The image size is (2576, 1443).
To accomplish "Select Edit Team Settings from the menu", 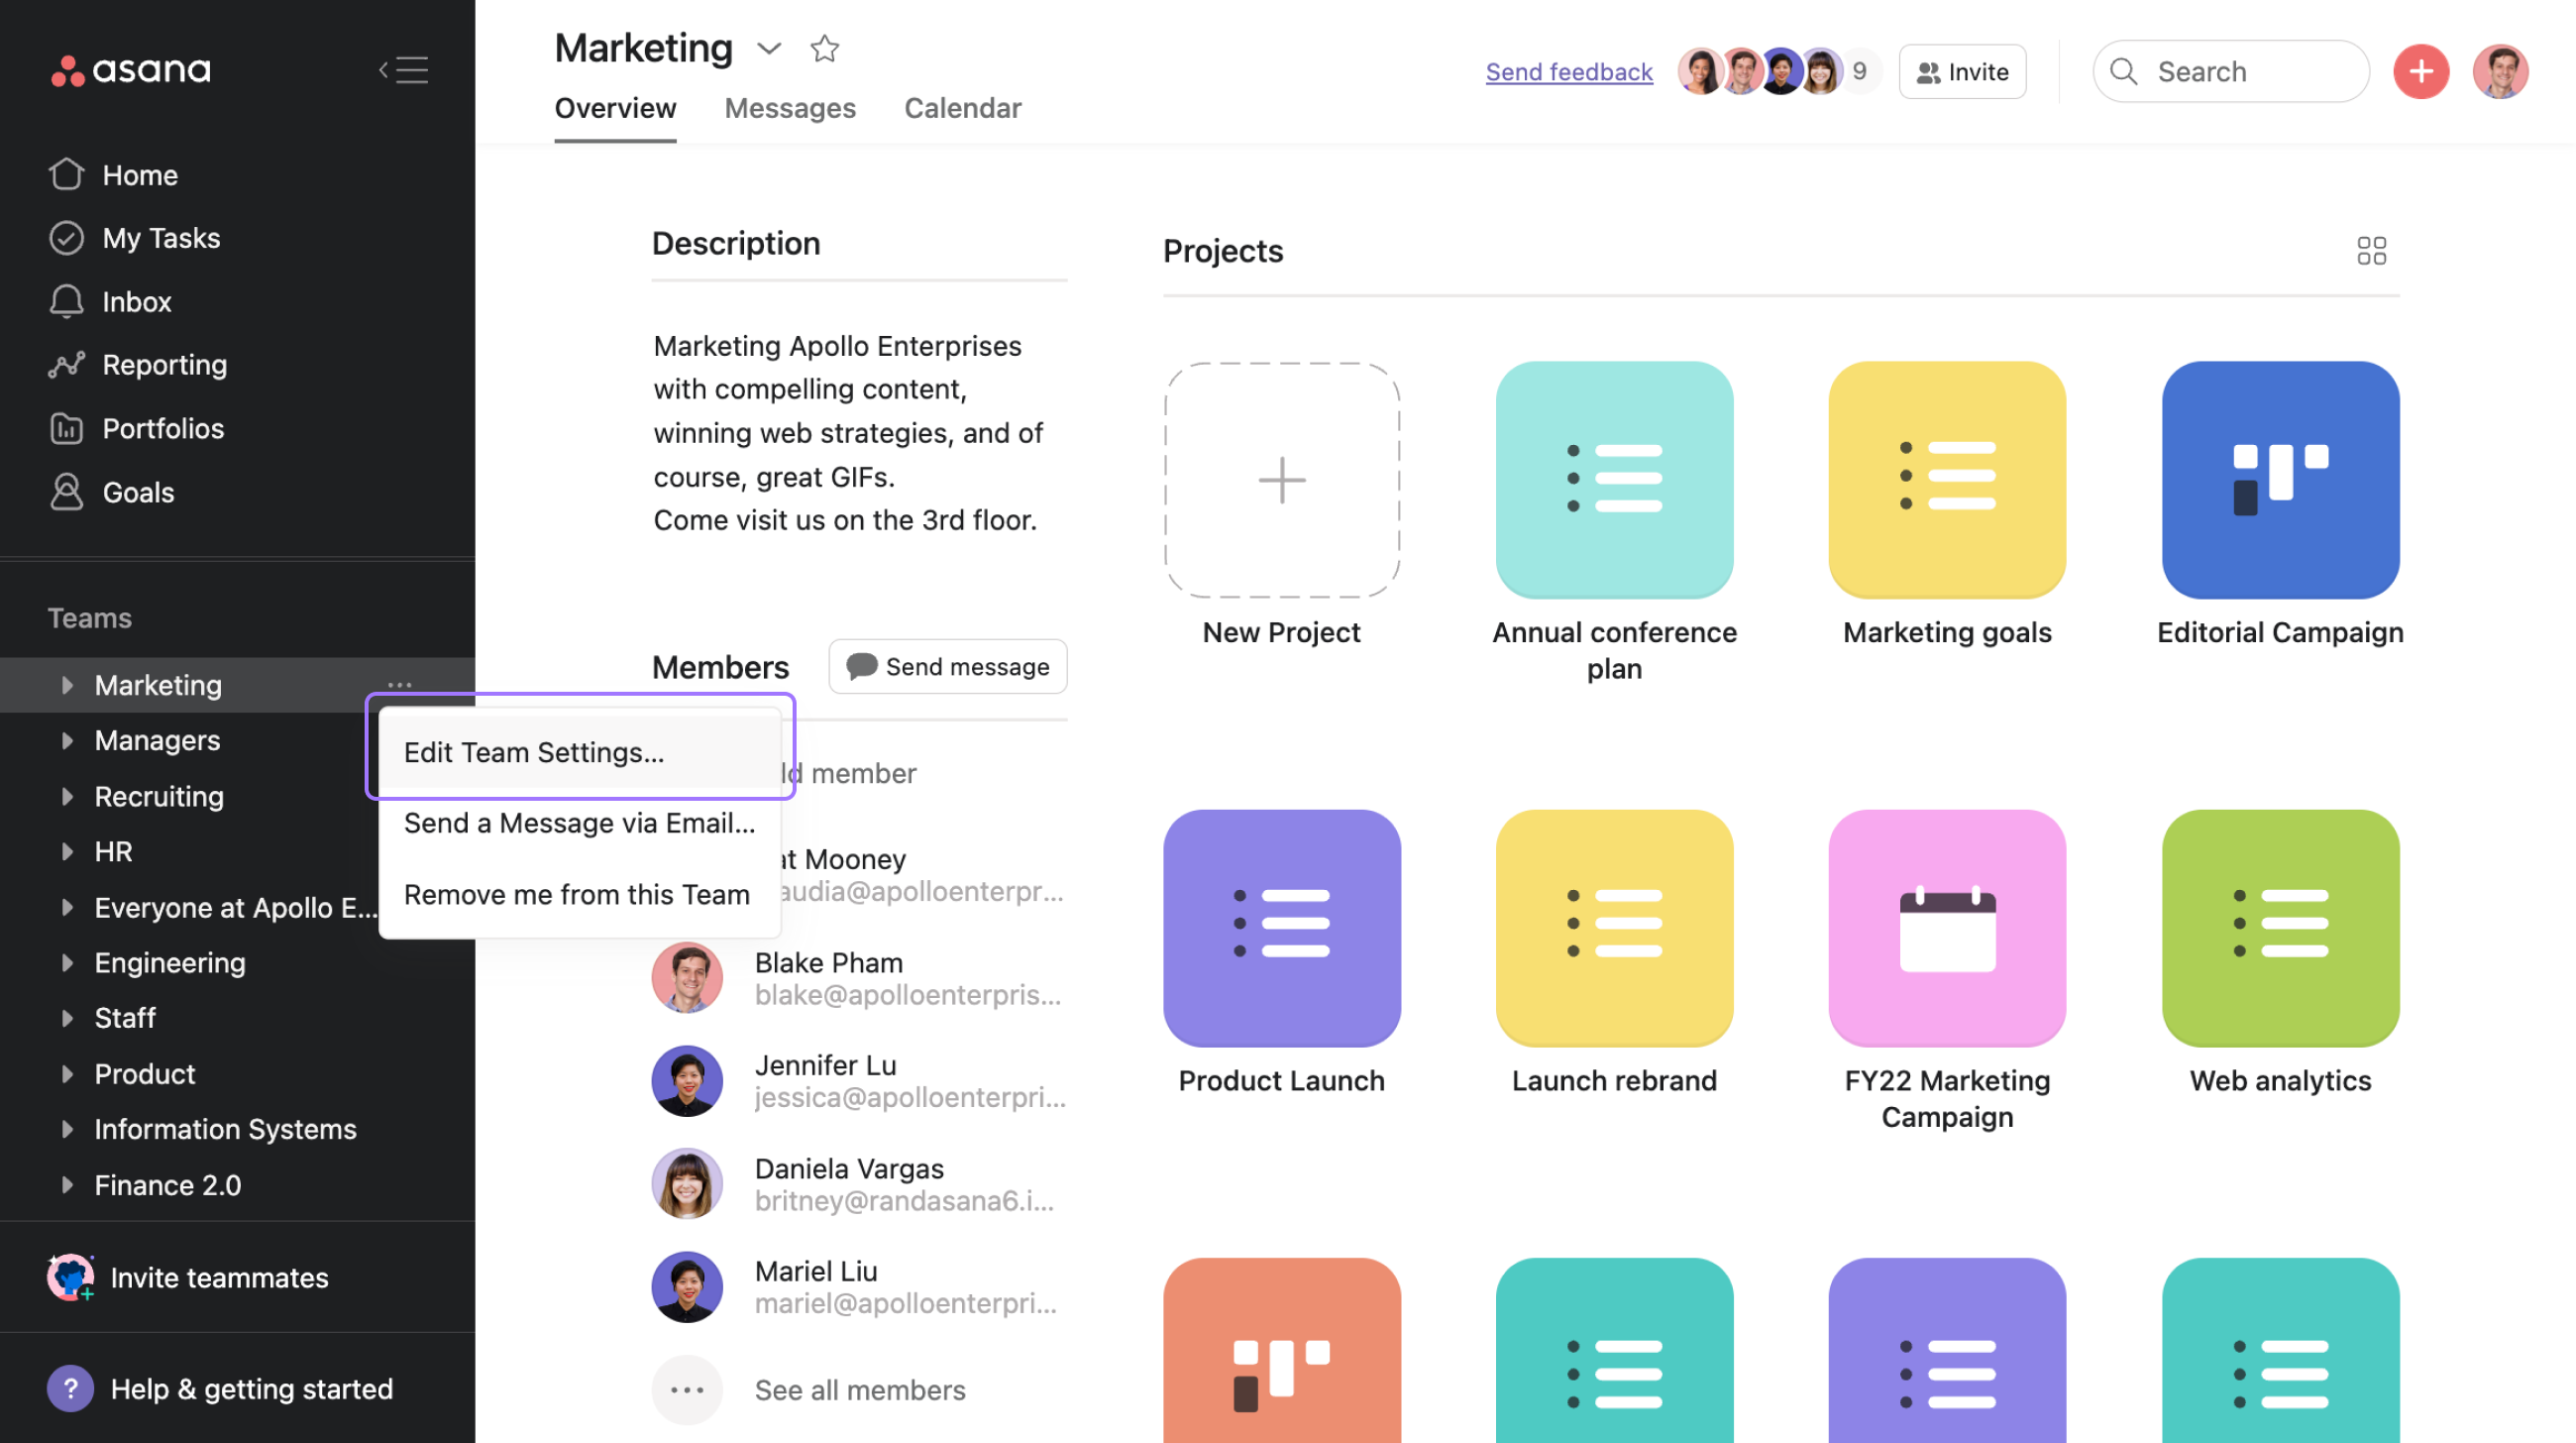I will tap(580, 752).
